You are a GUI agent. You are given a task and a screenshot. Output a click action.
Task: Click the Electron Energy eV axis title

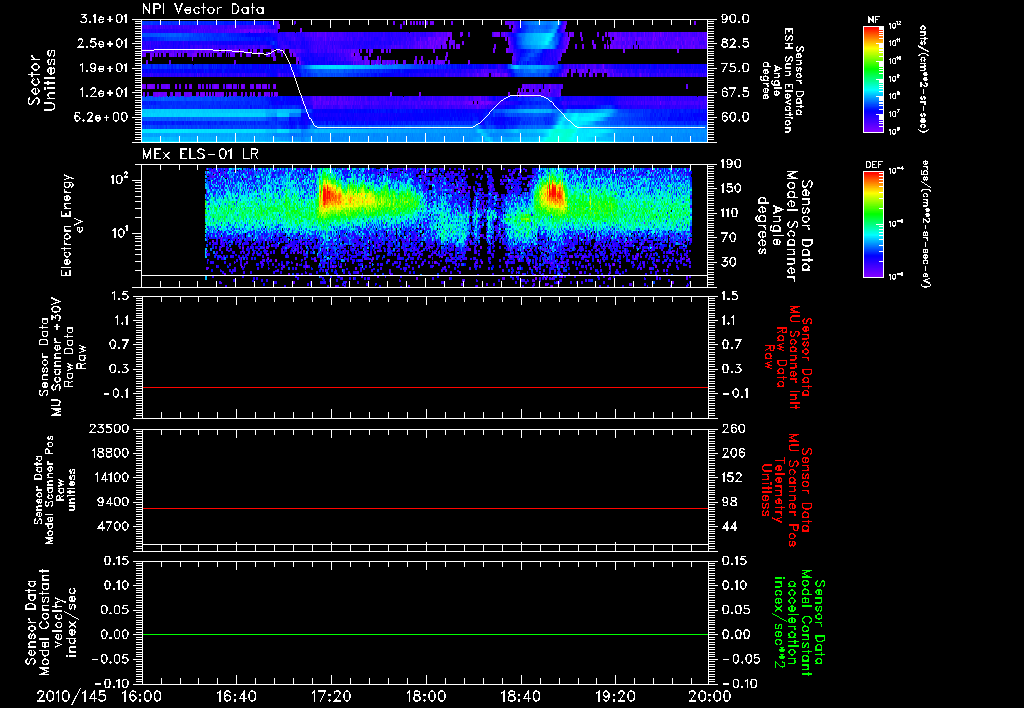[x=74, y=225]
